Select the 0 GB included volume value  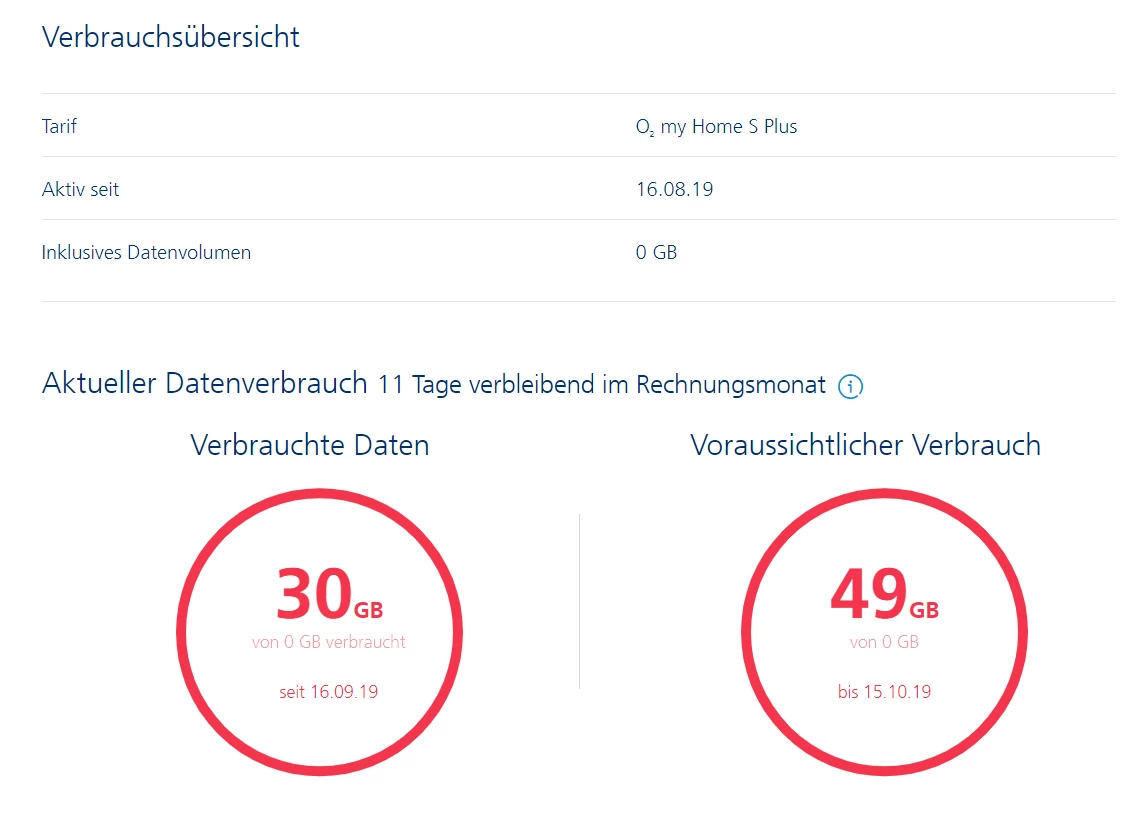click(656, 252)
